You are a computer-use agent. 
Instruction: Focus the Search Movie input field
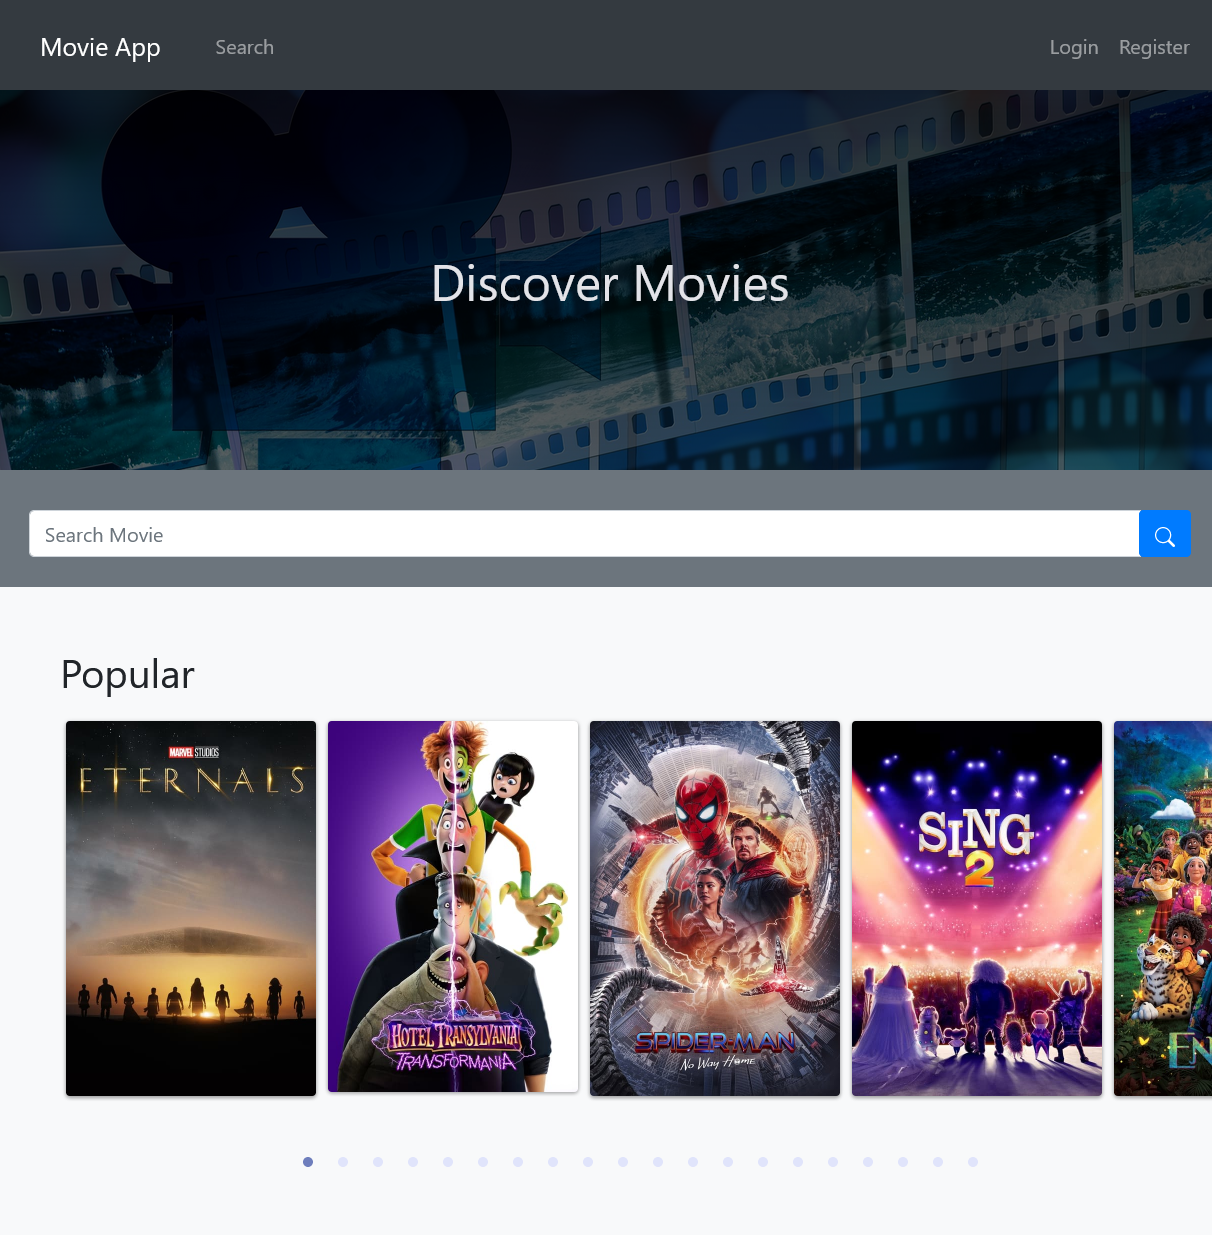[x=584, y=534]
